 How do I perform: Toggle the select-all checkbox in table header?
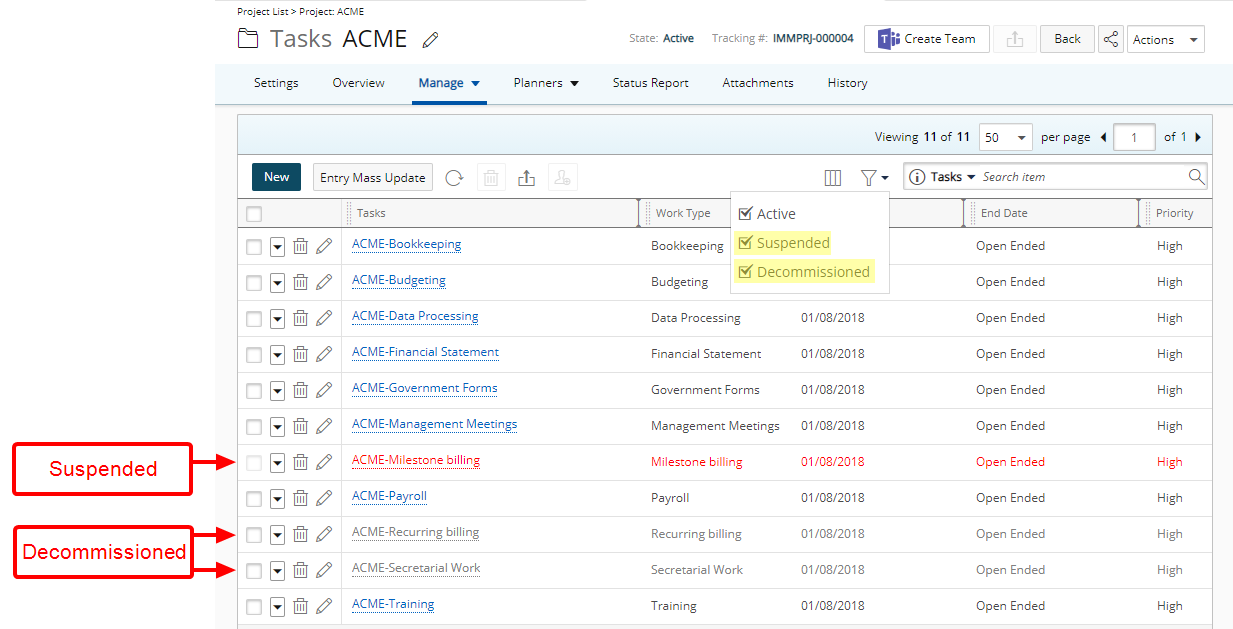tap(254, 214)
